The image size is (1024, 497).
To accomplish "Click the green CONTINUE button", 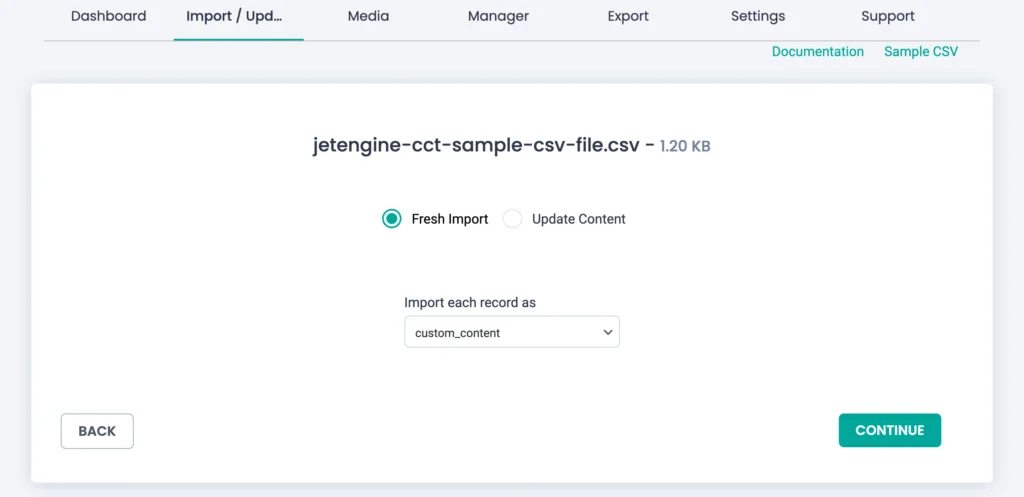I will (889, 430).
